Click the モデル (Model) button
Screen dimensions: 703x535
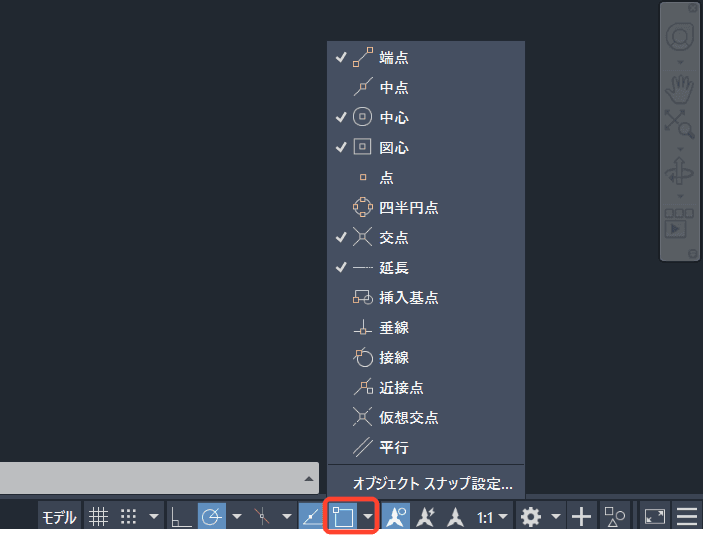pos(58,517)
